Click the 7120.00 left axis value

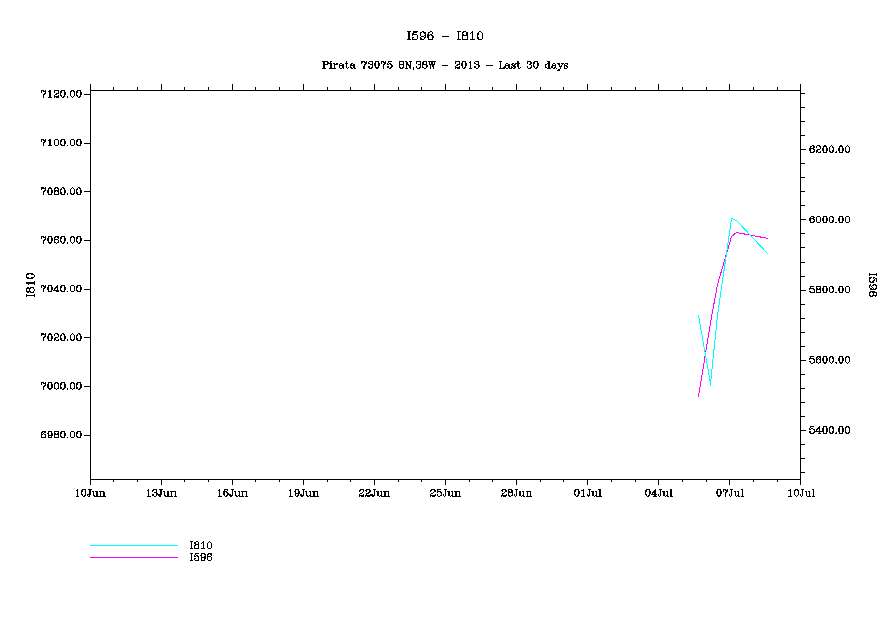[x=60, y=94]
